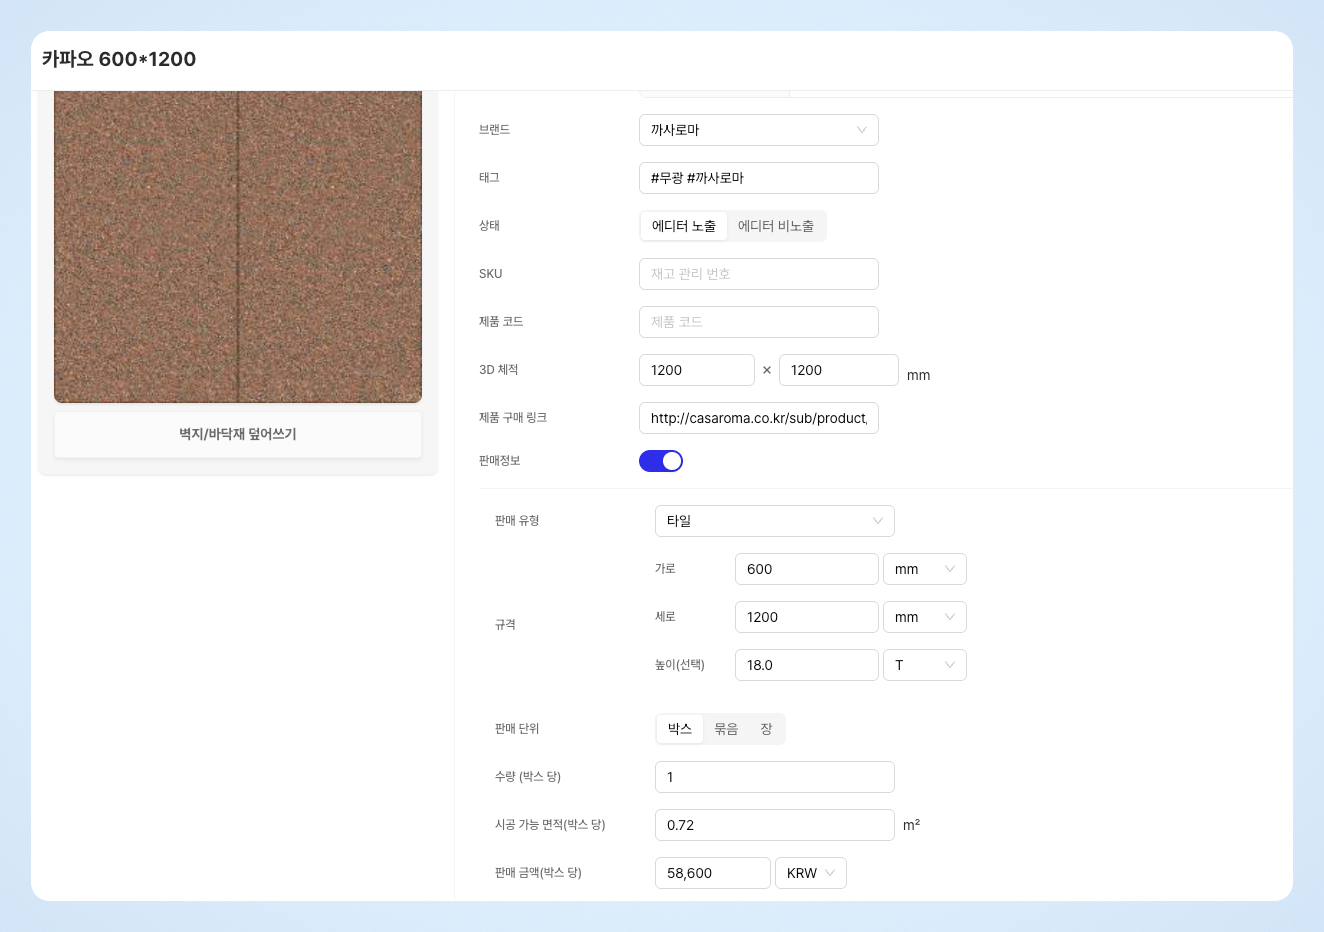The image size is (1324, 932).
Task: Click the 벽지/바닥재 덮어쓰기 button
Action: [x=238, y=434]
